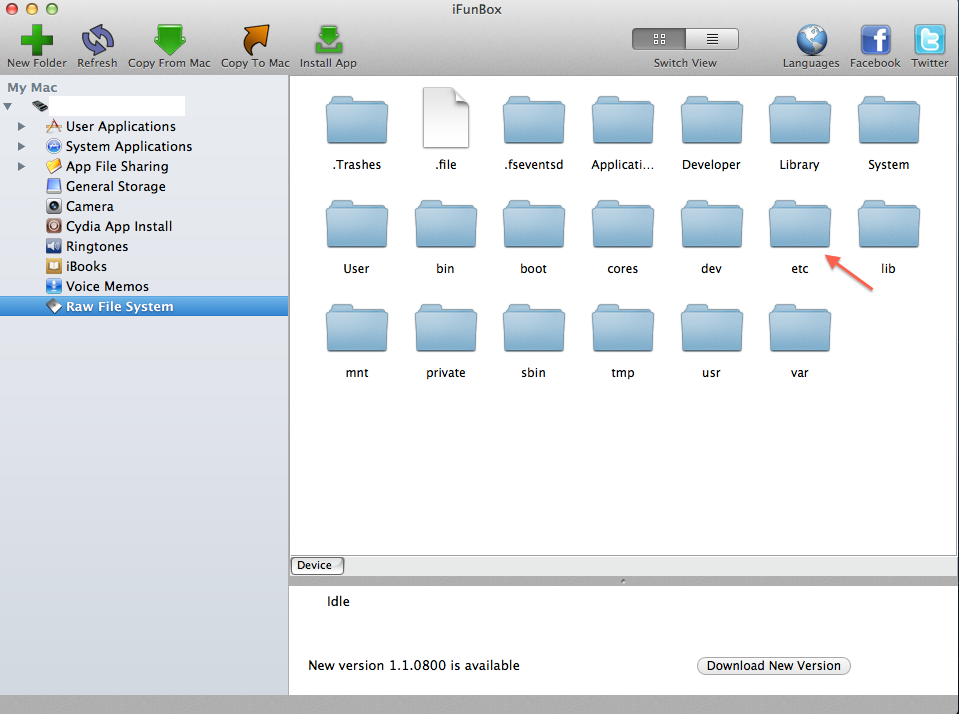Select the cores folder
The height and width of the screenshot is (714, 959).
623,225
